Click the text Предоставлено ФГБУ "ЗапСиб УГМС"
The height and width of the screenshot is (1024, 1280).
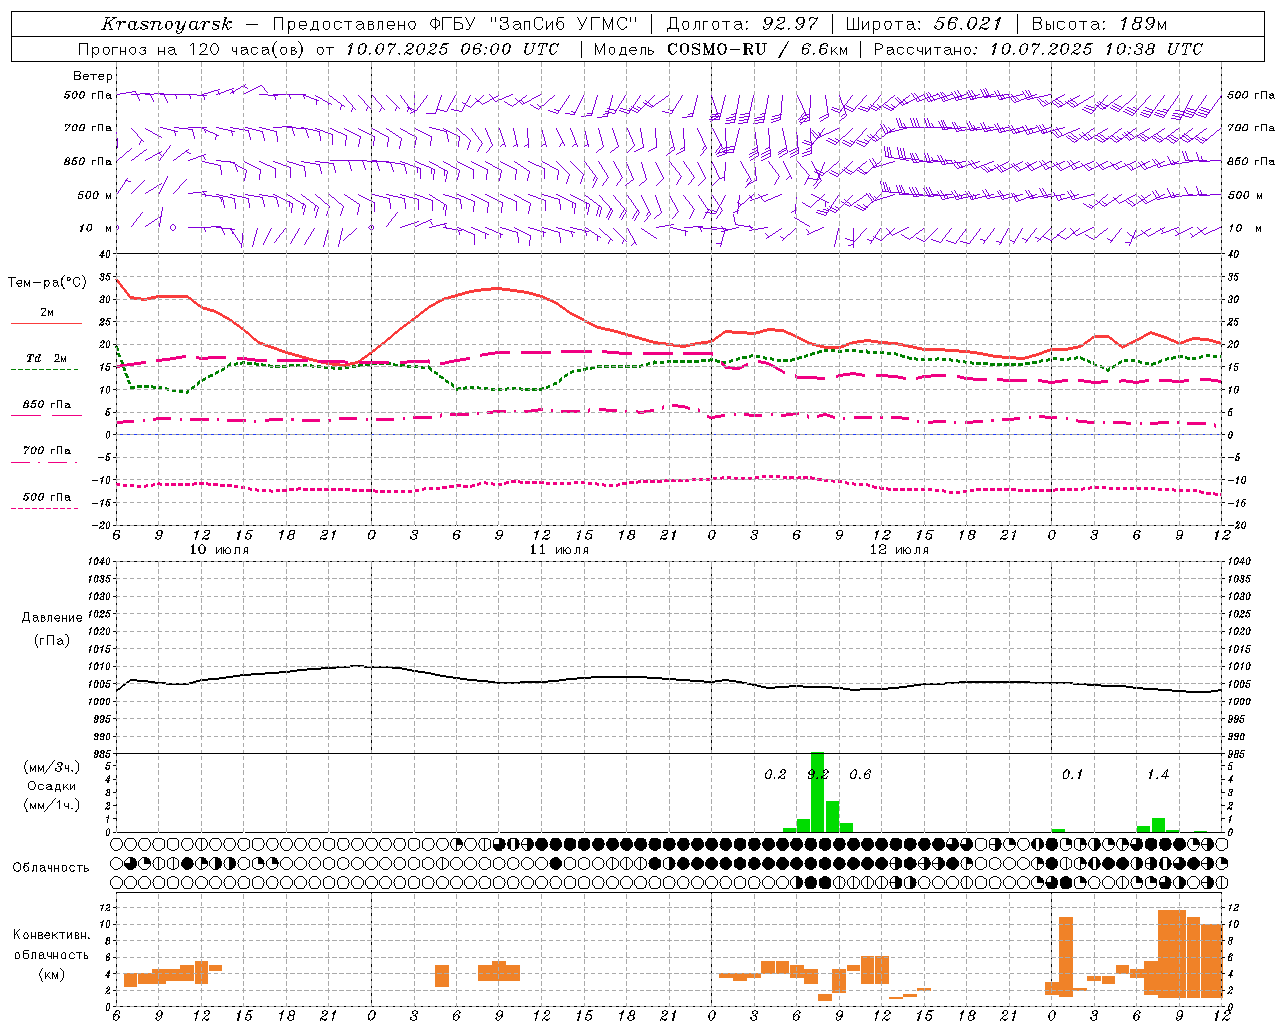pos(455,24)
